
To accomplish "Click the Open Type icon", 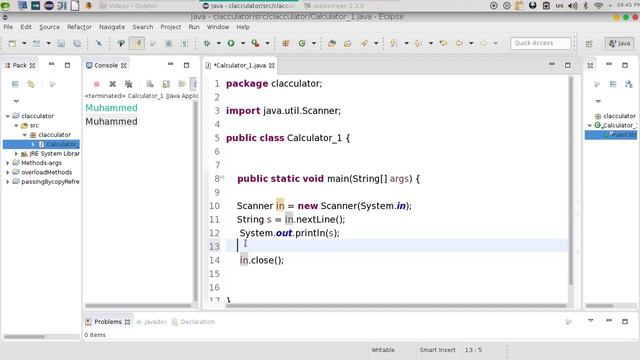I will [x=332, y=43].
